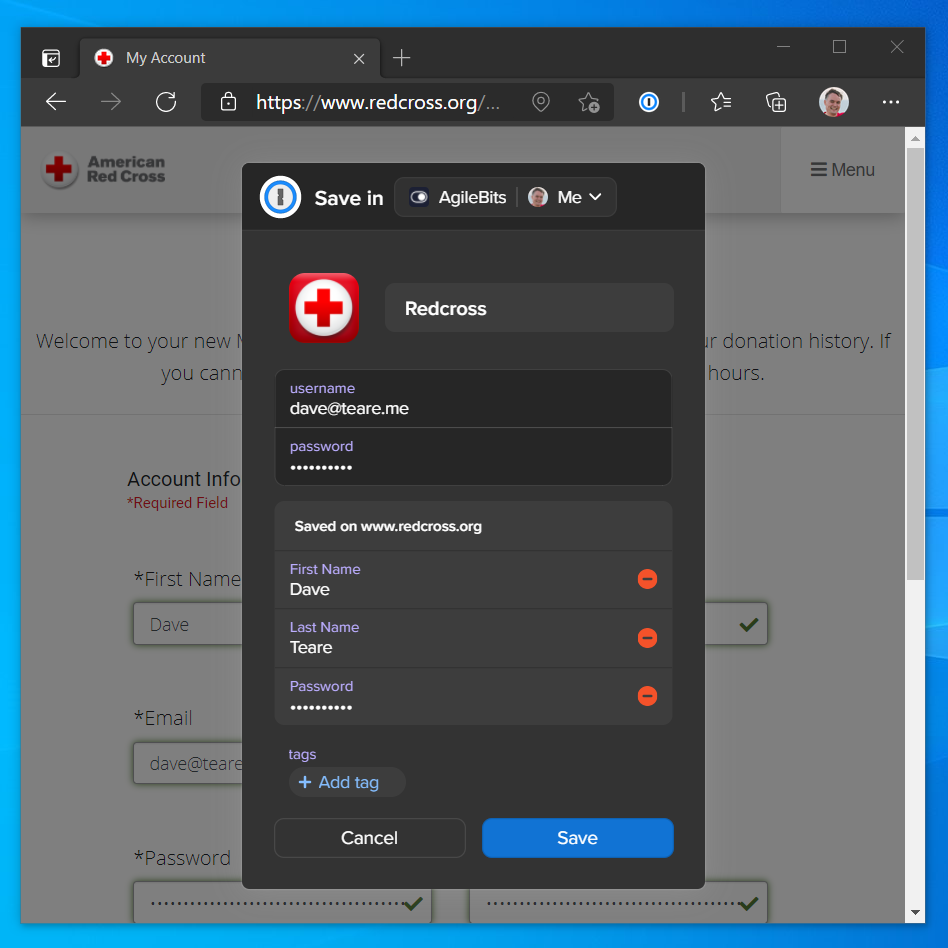Click the reload page icon
This screenshot has height=948, width=948.
[x=166, y=101]
